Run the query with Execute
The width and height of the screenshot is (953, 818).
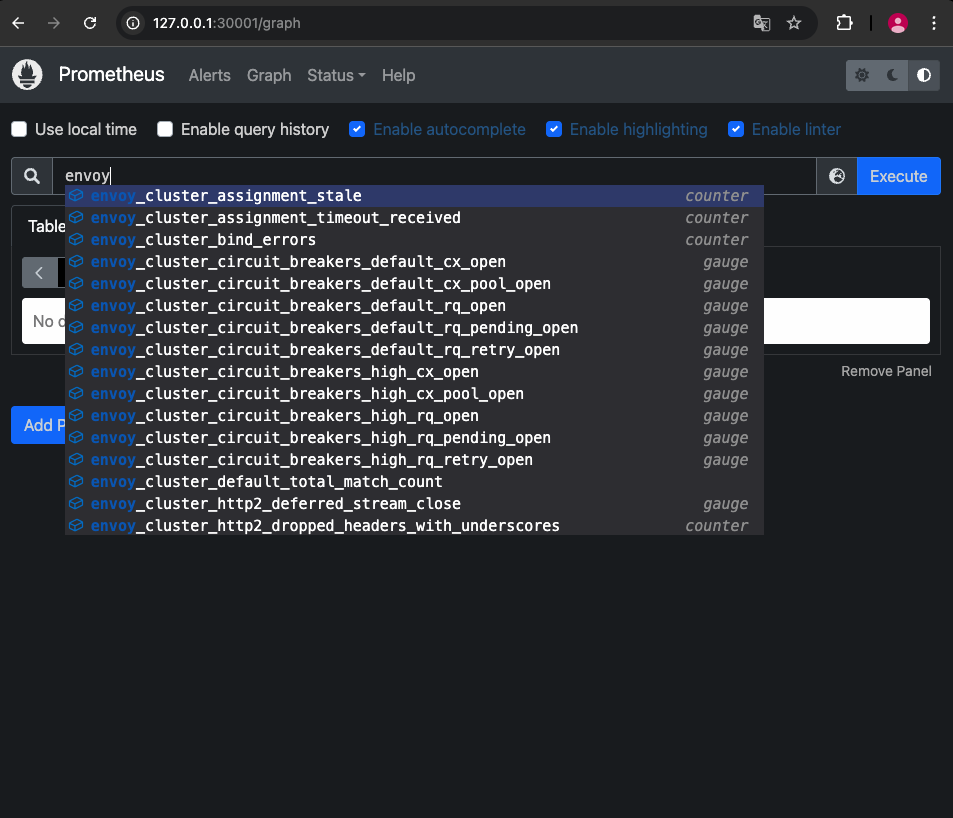coord(898,176)
